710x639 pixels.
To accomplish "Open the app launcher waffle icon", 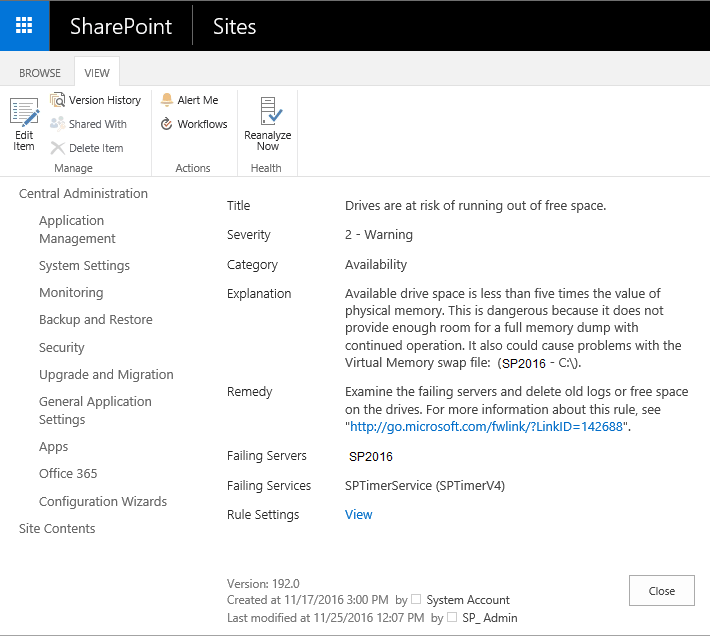I will tap(24, 25).
